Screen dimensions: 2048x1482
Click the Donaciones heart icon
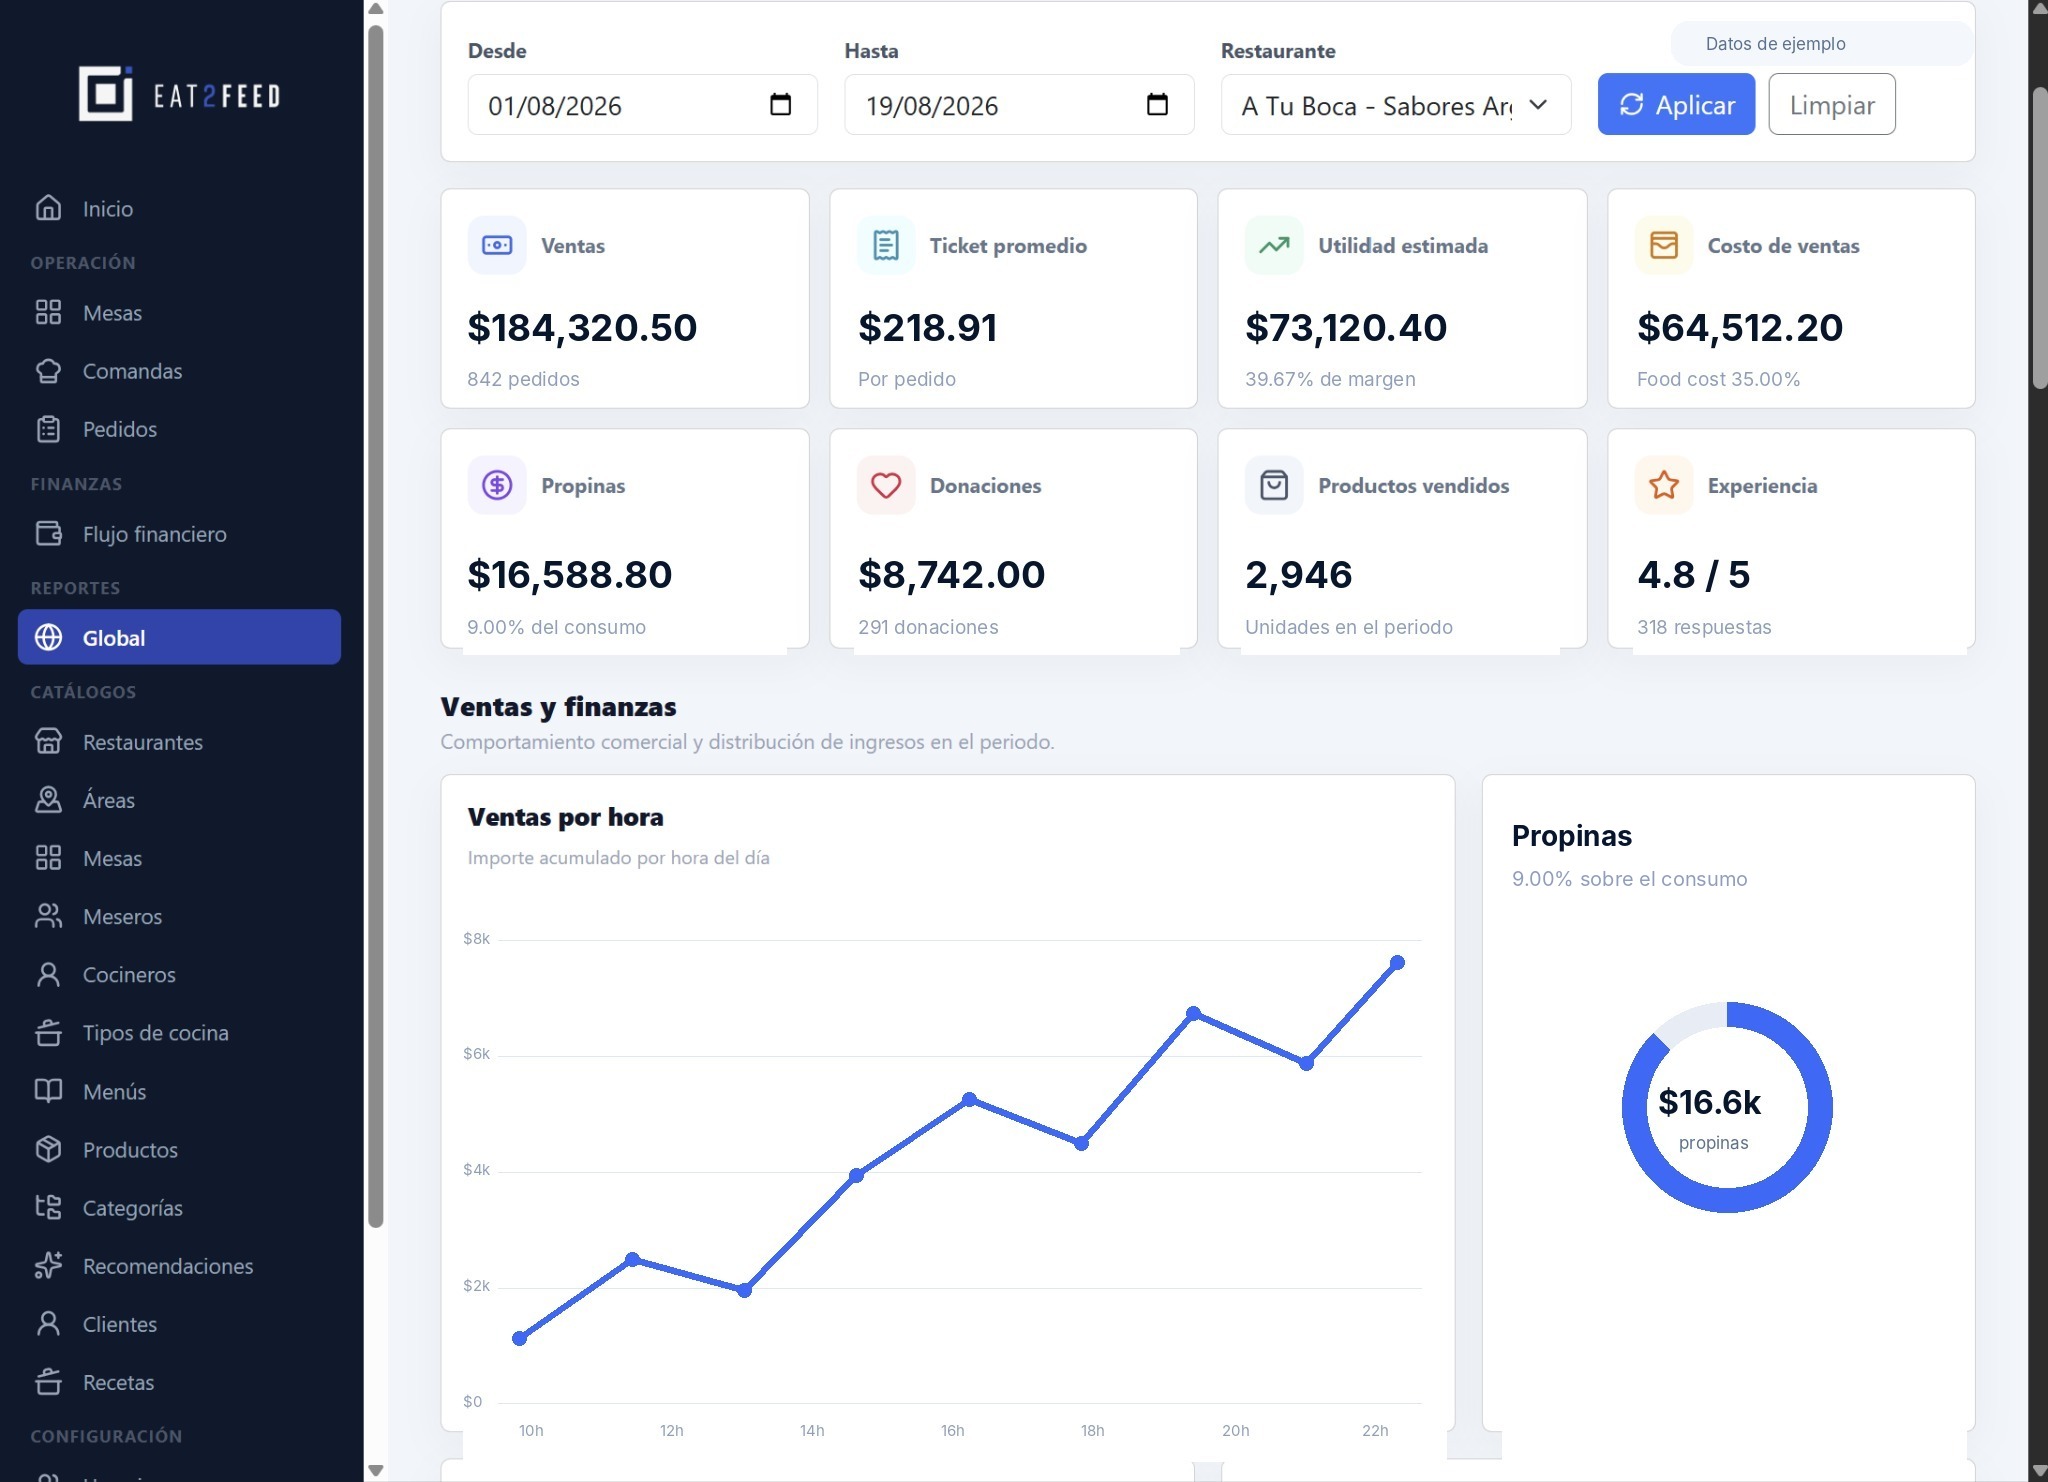(x=886, y=485)
